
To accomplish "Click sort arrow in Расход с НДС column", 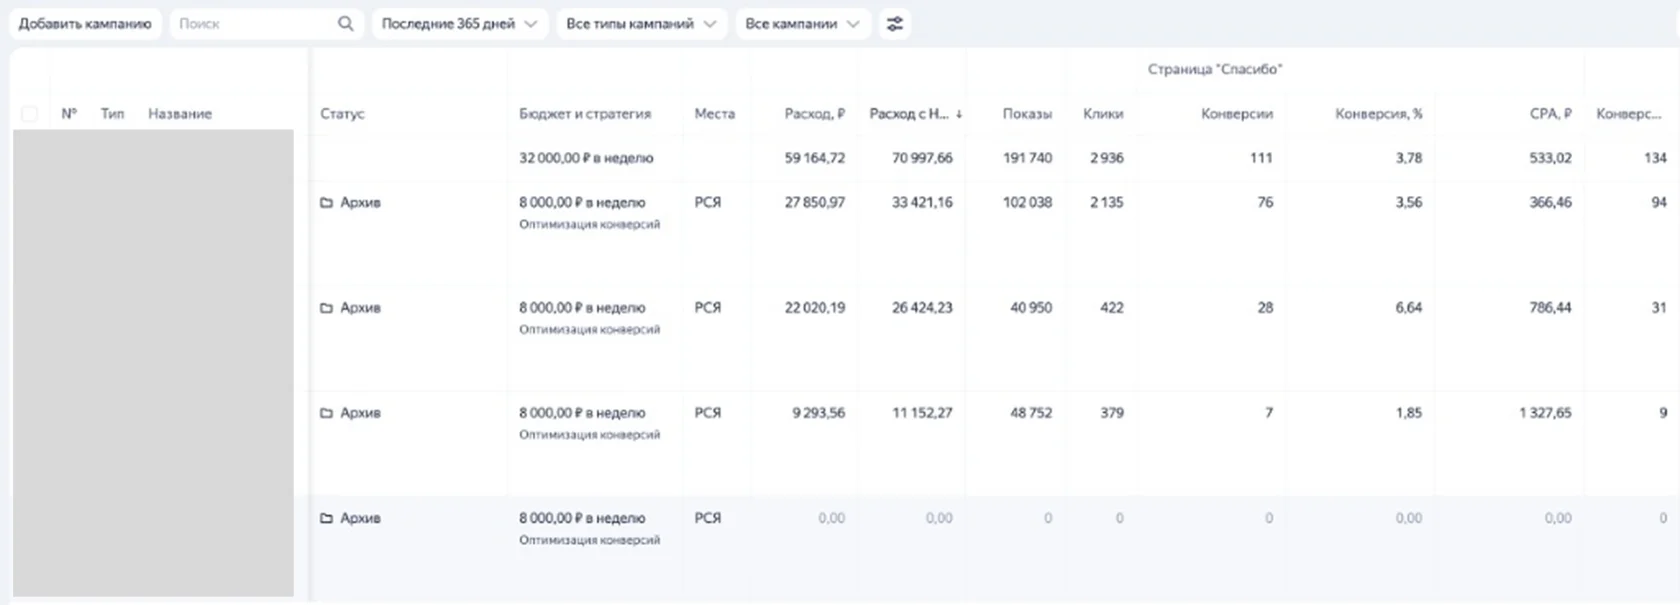I will tap(959, 114).
